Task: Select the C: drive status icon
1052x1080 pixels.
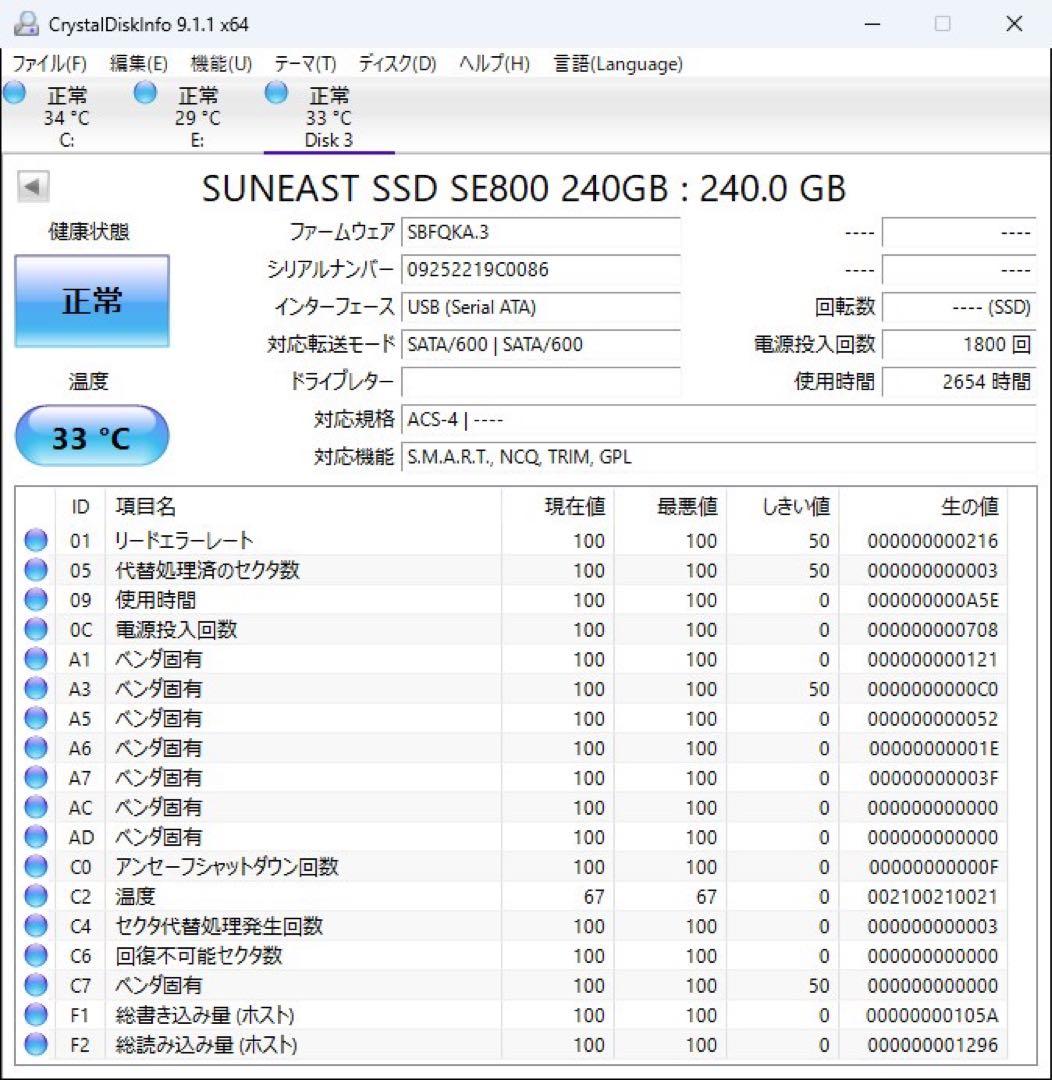Action: tap(15, 94)
